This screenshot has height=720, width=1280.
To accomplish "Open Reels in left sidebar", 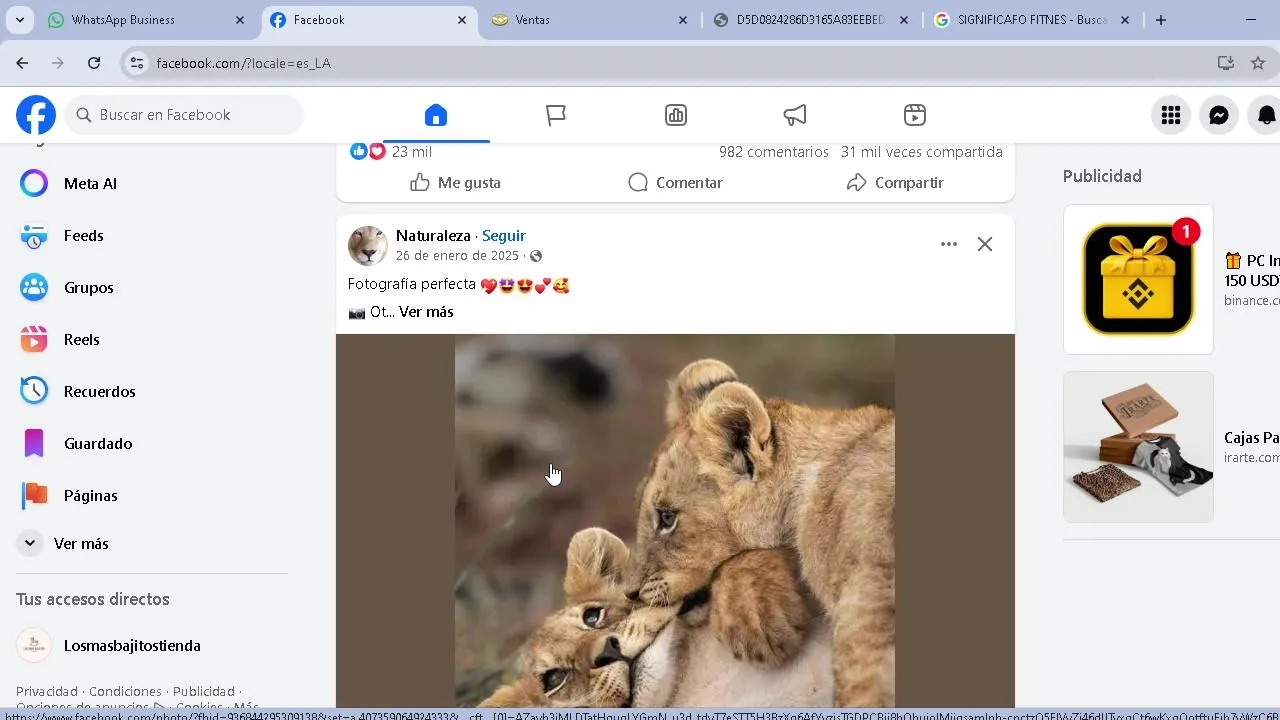I will pyautogui.click(x=152, y=340).
